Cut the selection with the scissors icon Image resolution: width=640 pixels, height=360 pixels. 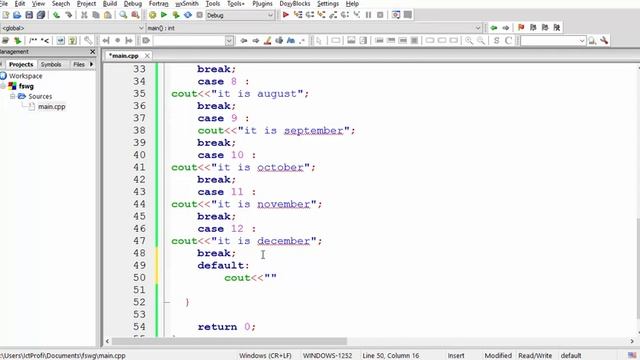coord(84,15)
